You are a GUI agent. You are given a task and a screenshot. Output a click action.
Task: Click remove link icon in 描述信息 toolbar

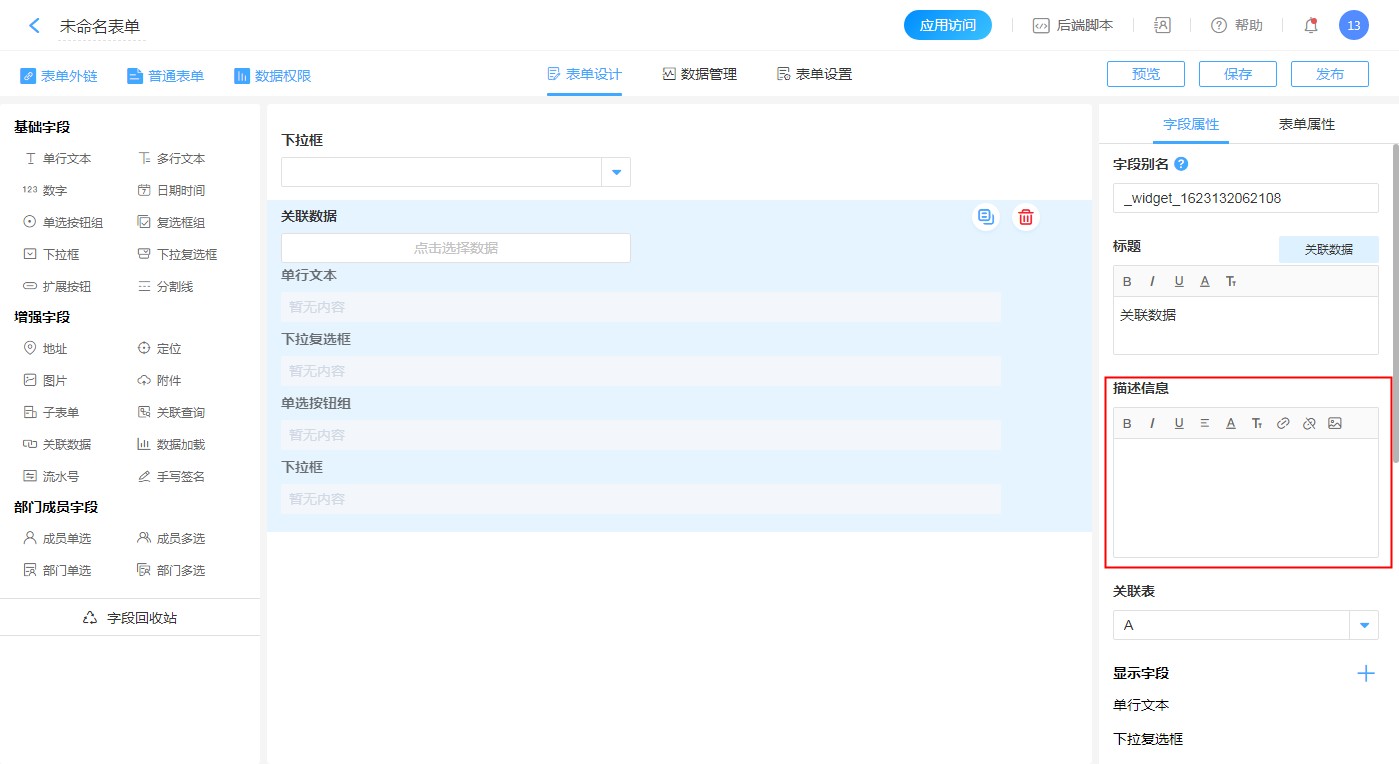click(1309, 424)
